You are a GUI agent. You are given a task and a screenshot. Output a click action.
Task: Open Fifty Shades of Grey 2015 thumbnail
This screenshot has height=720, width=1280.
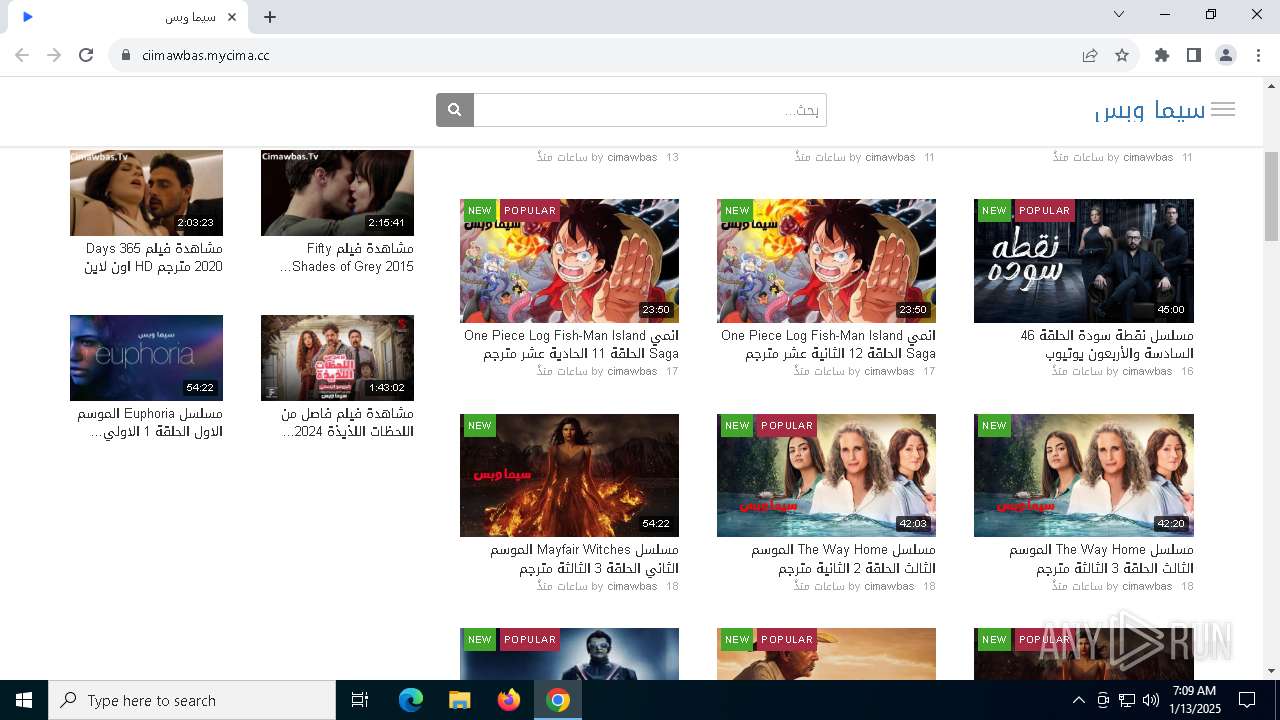pos(337,193)
